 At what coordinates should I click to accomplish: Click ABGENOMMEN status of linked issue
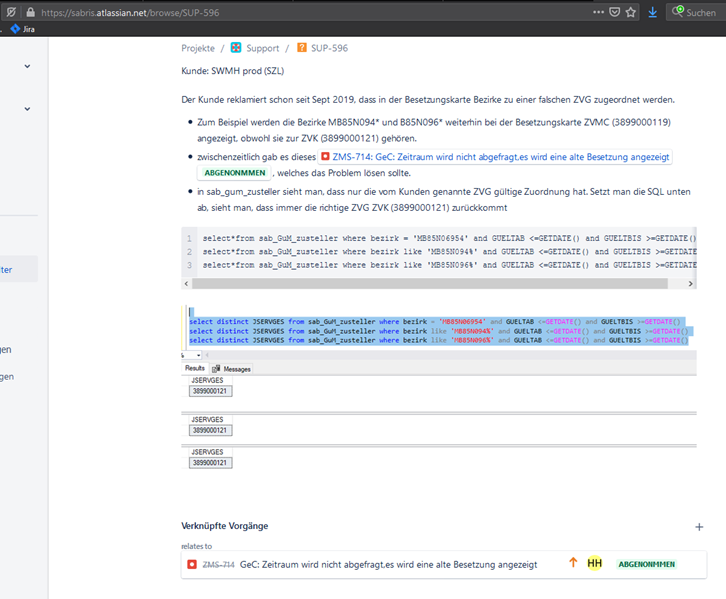pos(647,564)
